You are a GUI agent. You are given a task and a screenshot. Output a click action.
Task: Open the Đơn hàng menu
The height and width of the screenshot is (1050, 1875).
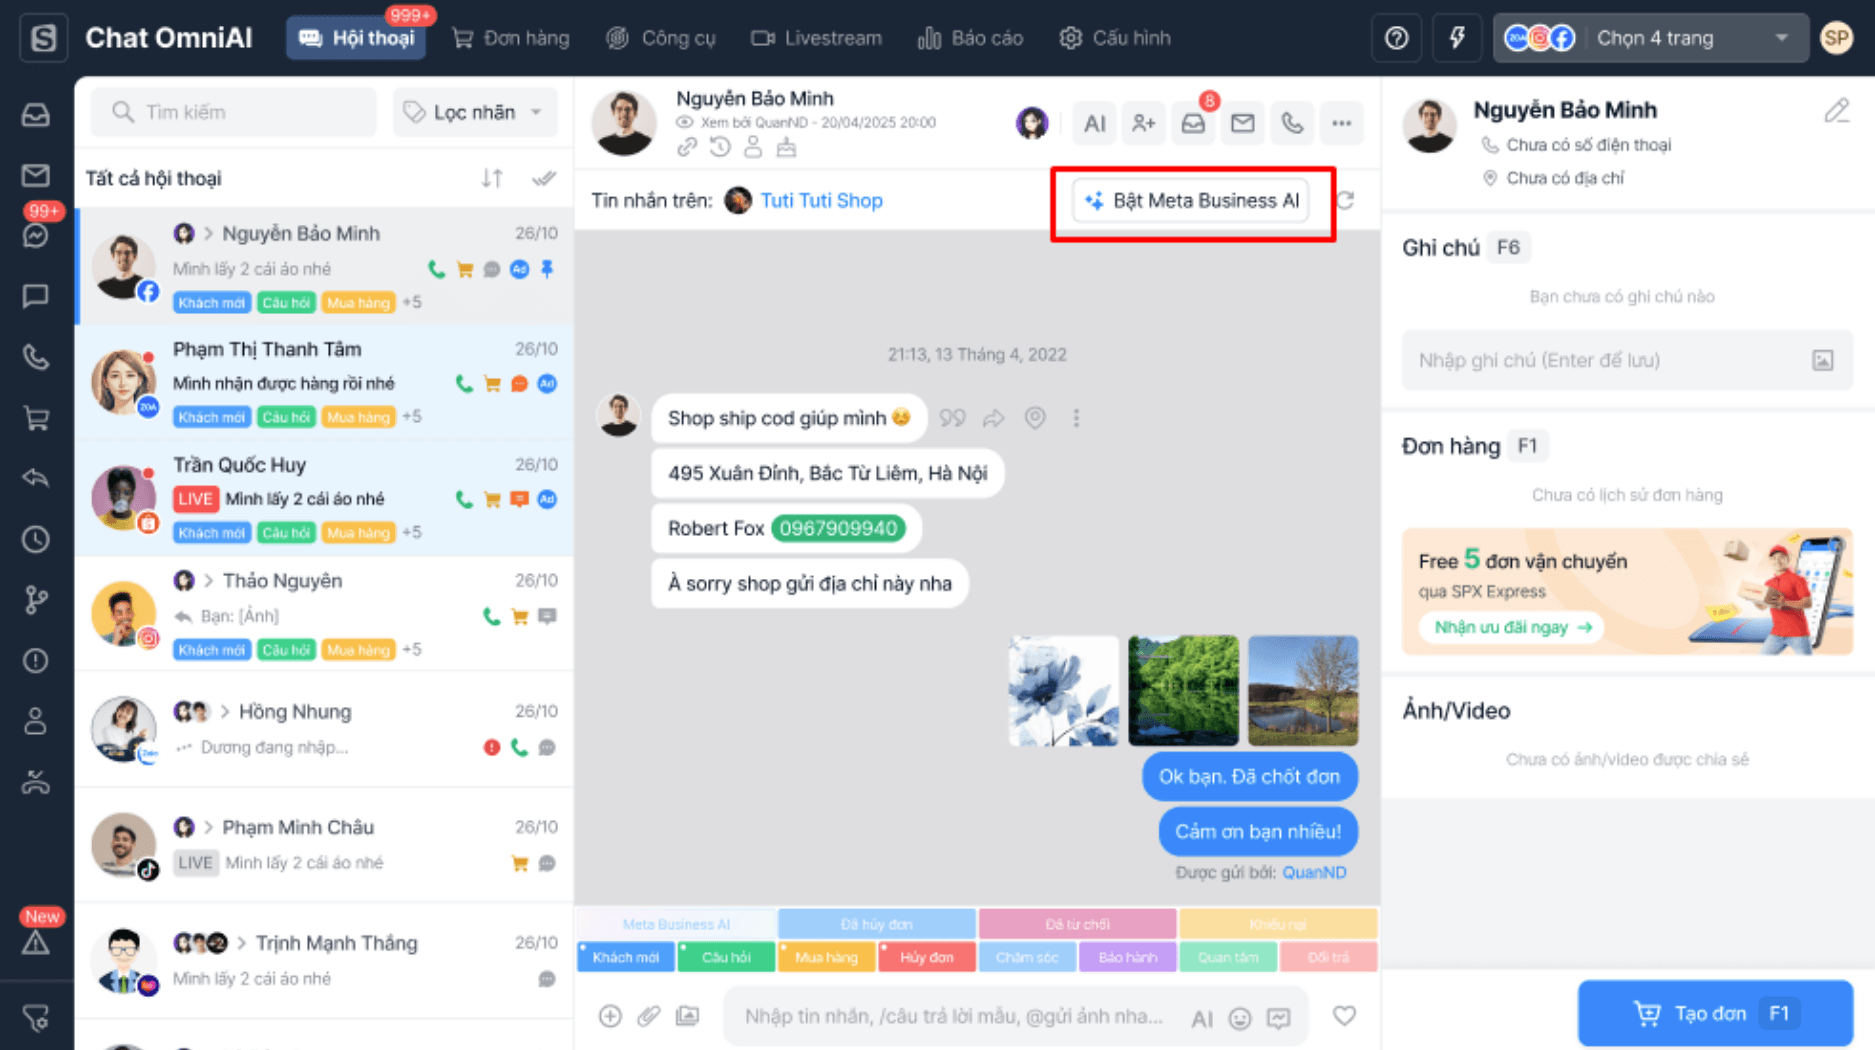(x=511, y=38)
